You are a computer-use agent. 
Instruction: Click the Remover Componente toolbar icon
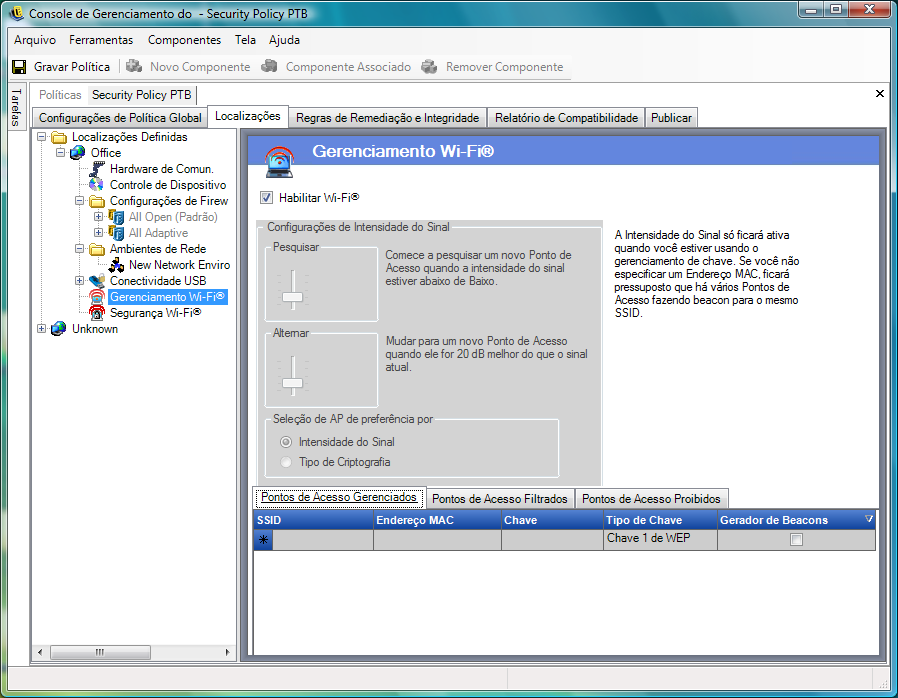pos(430,66)
